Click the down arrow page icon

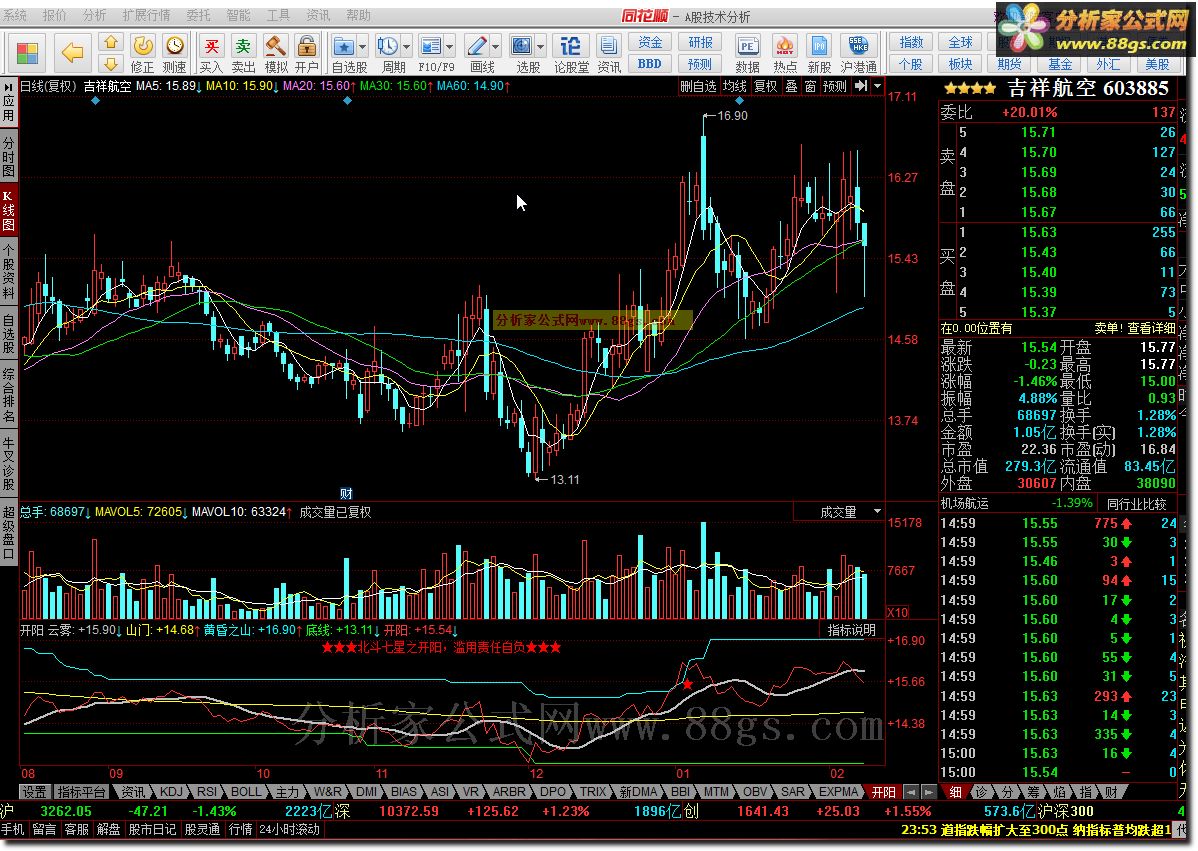point(111,63)
